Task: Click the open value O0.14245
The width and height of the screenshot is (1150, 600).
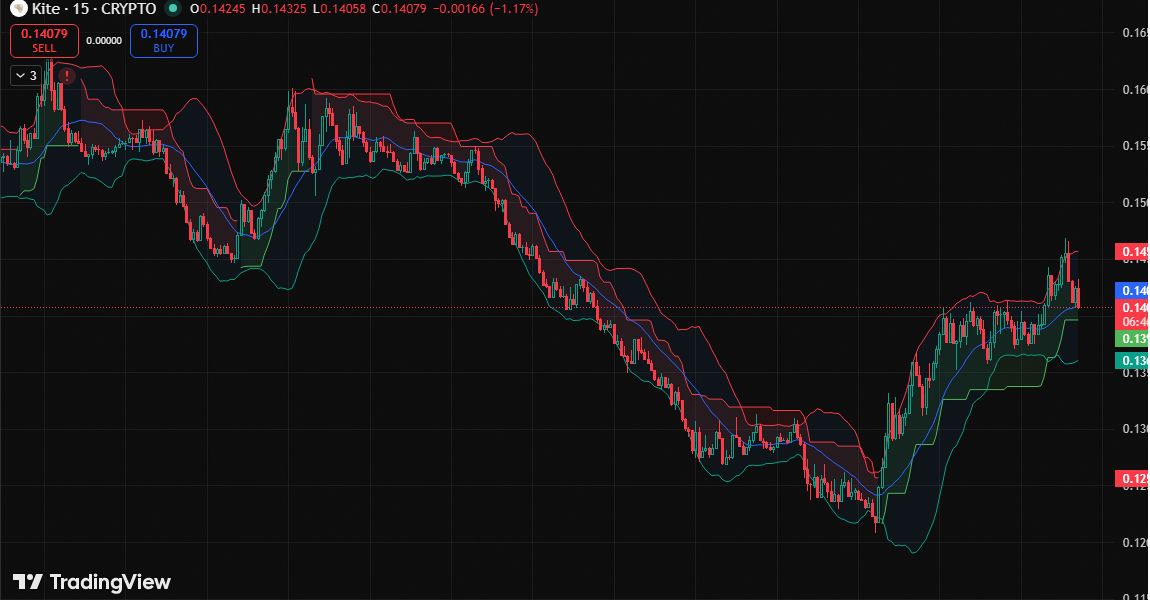Action: (217, 9)
